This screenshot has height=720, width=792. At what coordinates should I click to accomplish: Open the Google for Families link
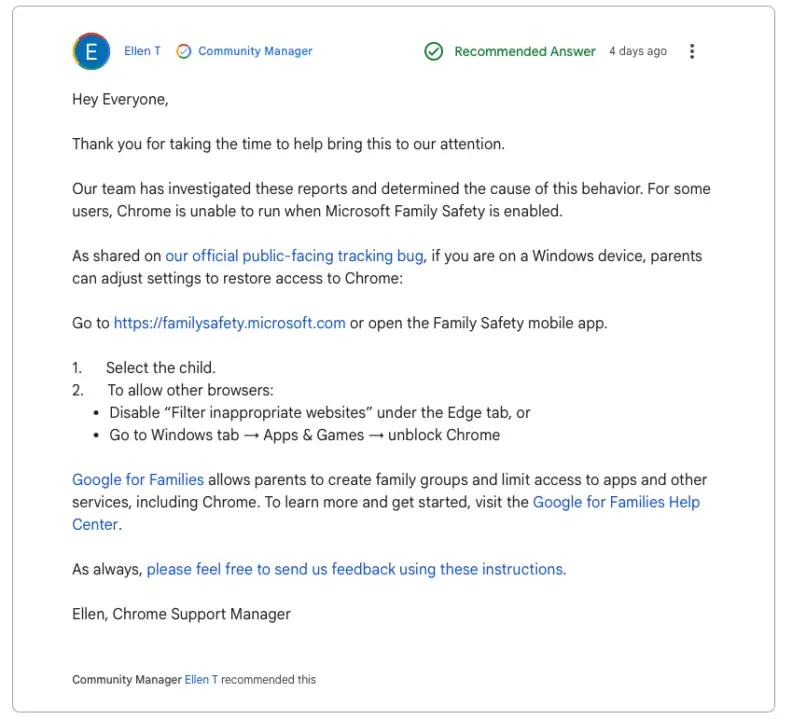tap(138, 479)
